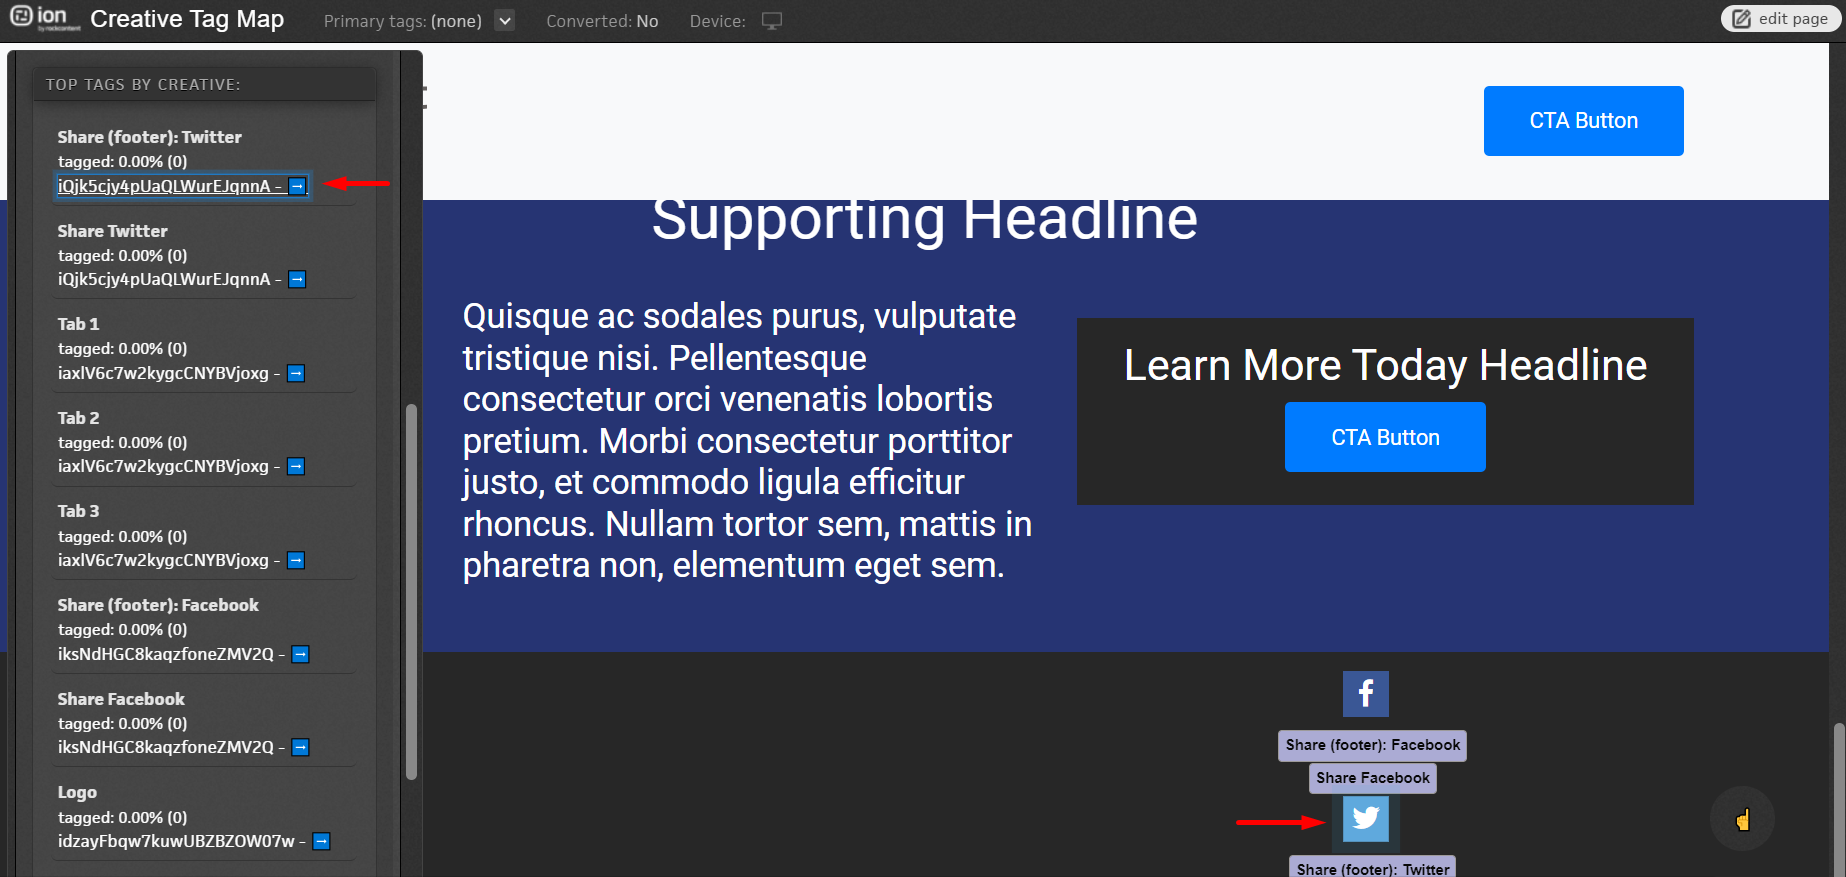Click the Converted: No status text
Screen dimensions: 1846x877
click(602, 21)
